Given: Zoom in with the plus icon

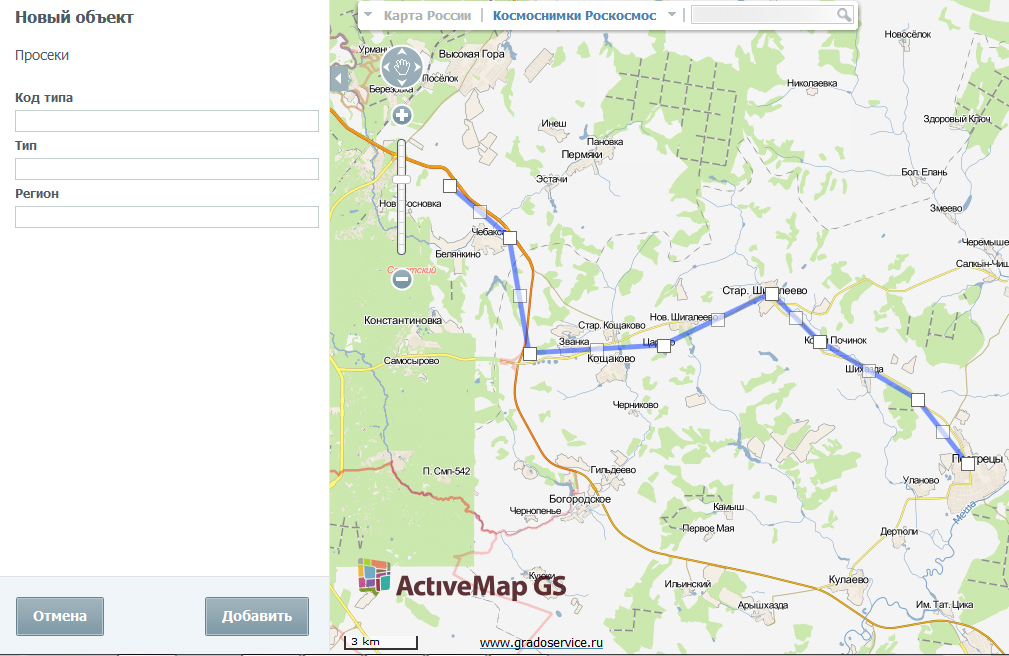Looking at the screenshot, I should (x=402, y=115).
